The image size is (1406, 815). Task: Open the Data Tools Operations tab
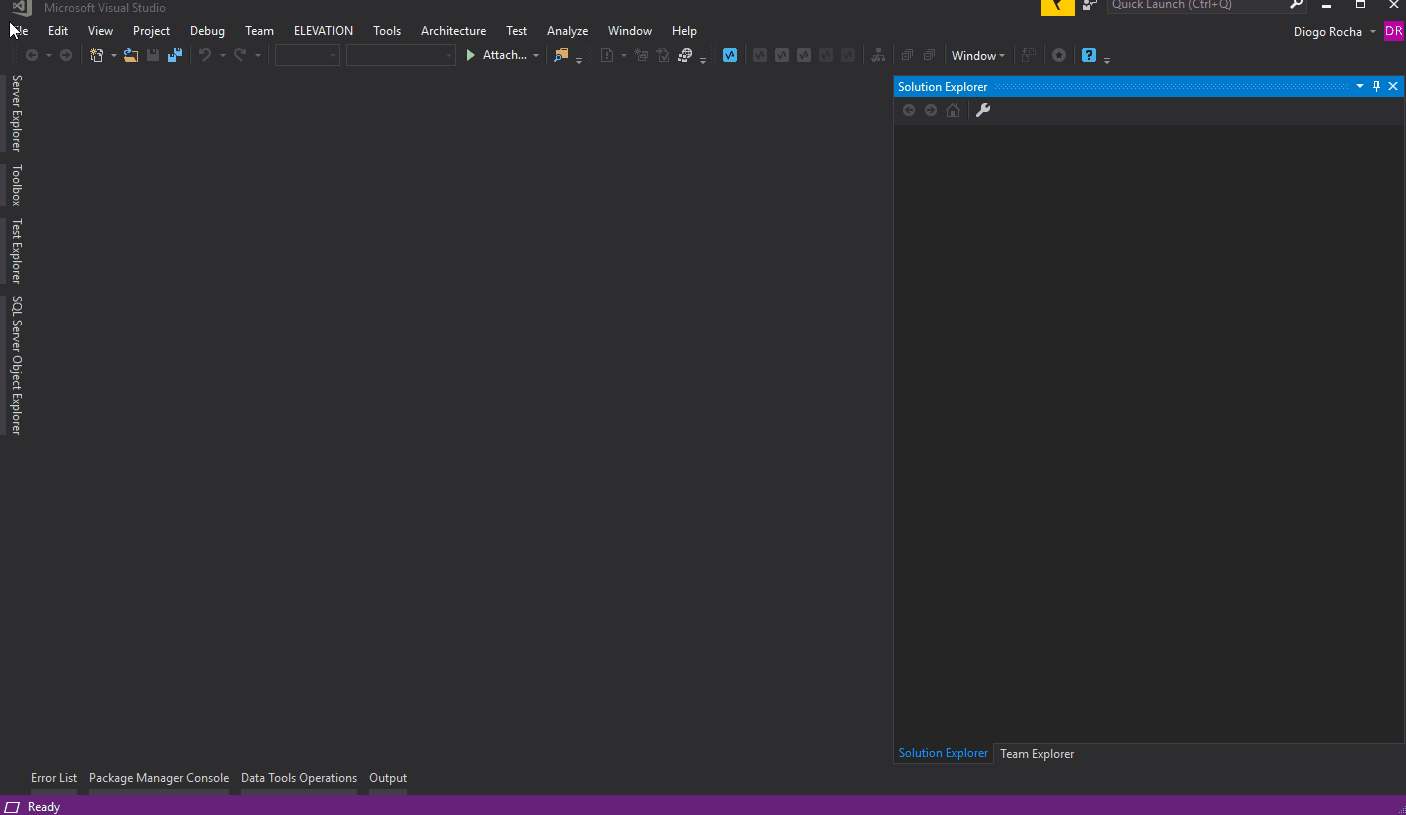pos(299,778)
